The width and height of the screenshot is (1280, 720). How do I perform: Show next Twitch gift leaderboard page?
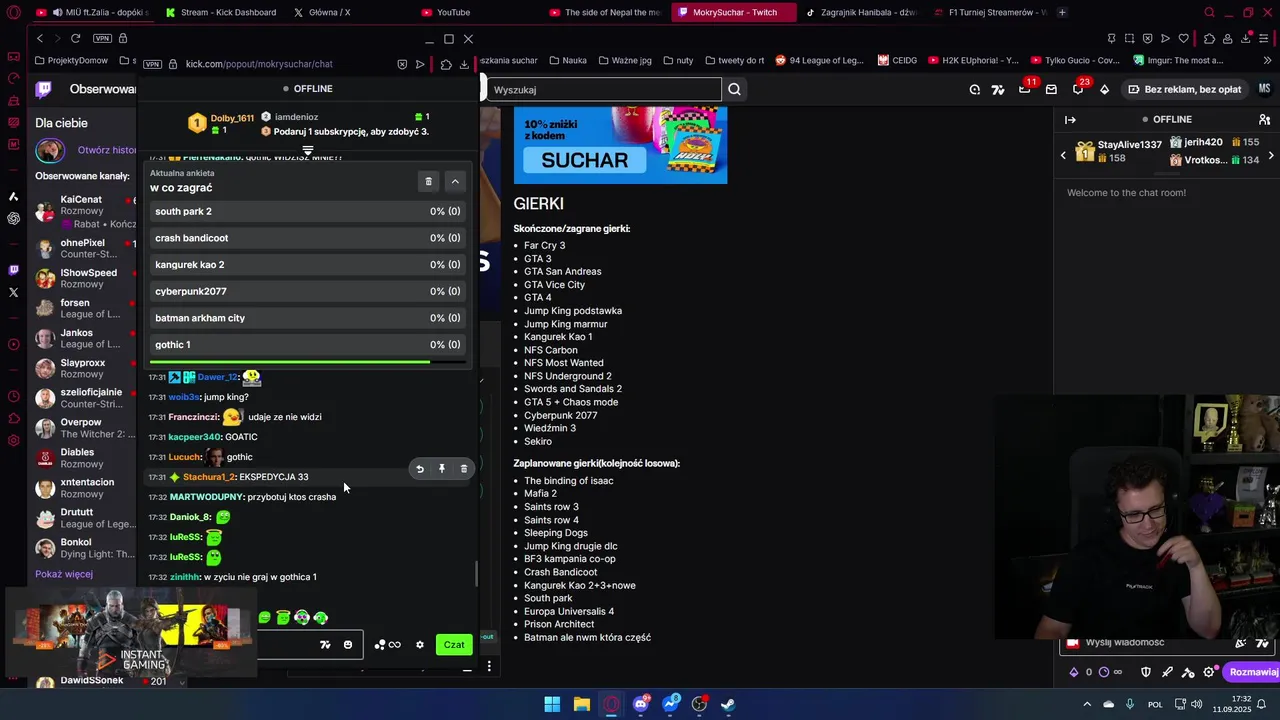click(1271, 155)
